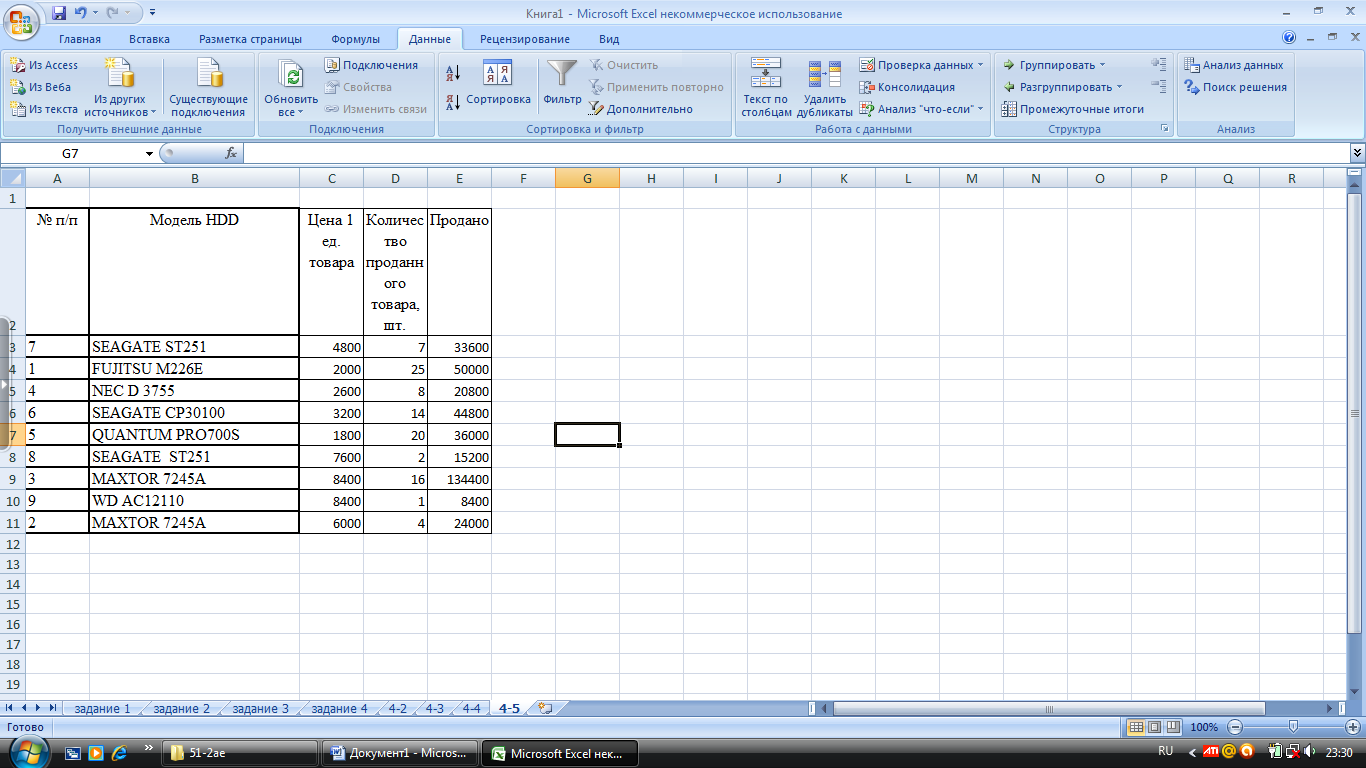
Task: Click the zoom slider handle
Action: point(1293,727)
